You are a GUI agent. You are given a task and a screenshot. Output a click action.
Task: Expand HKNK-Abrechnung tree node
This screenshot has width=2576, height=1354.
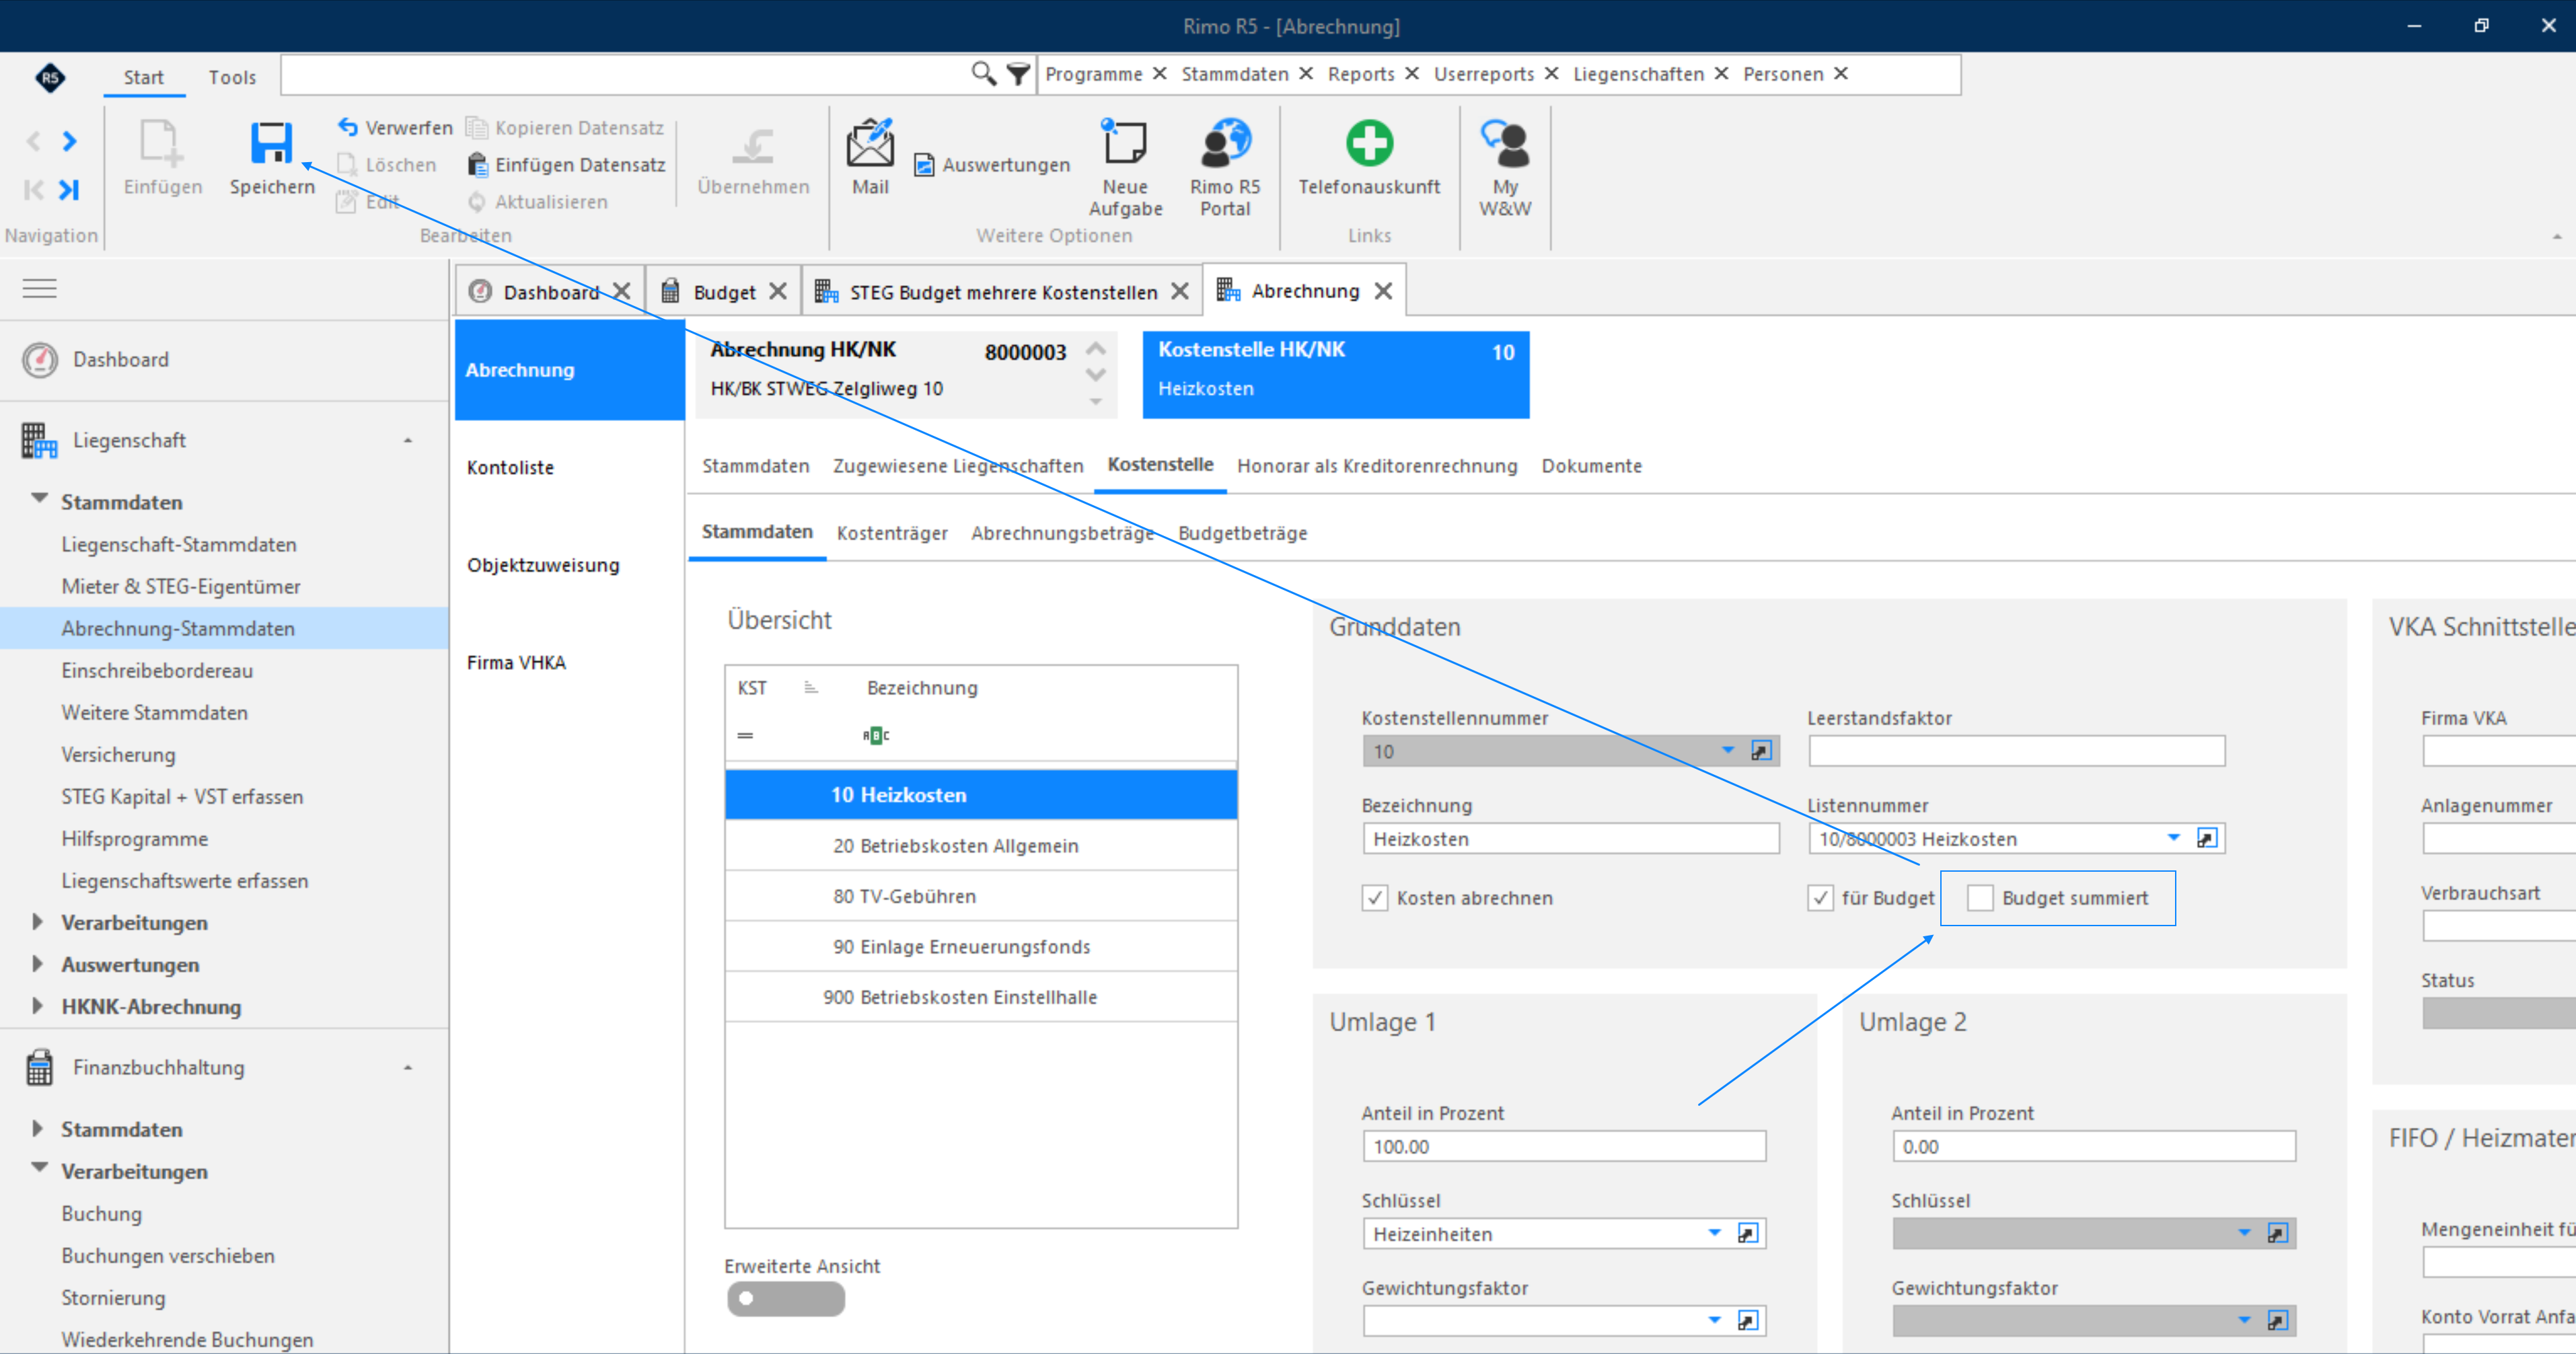pos(38,1006)
